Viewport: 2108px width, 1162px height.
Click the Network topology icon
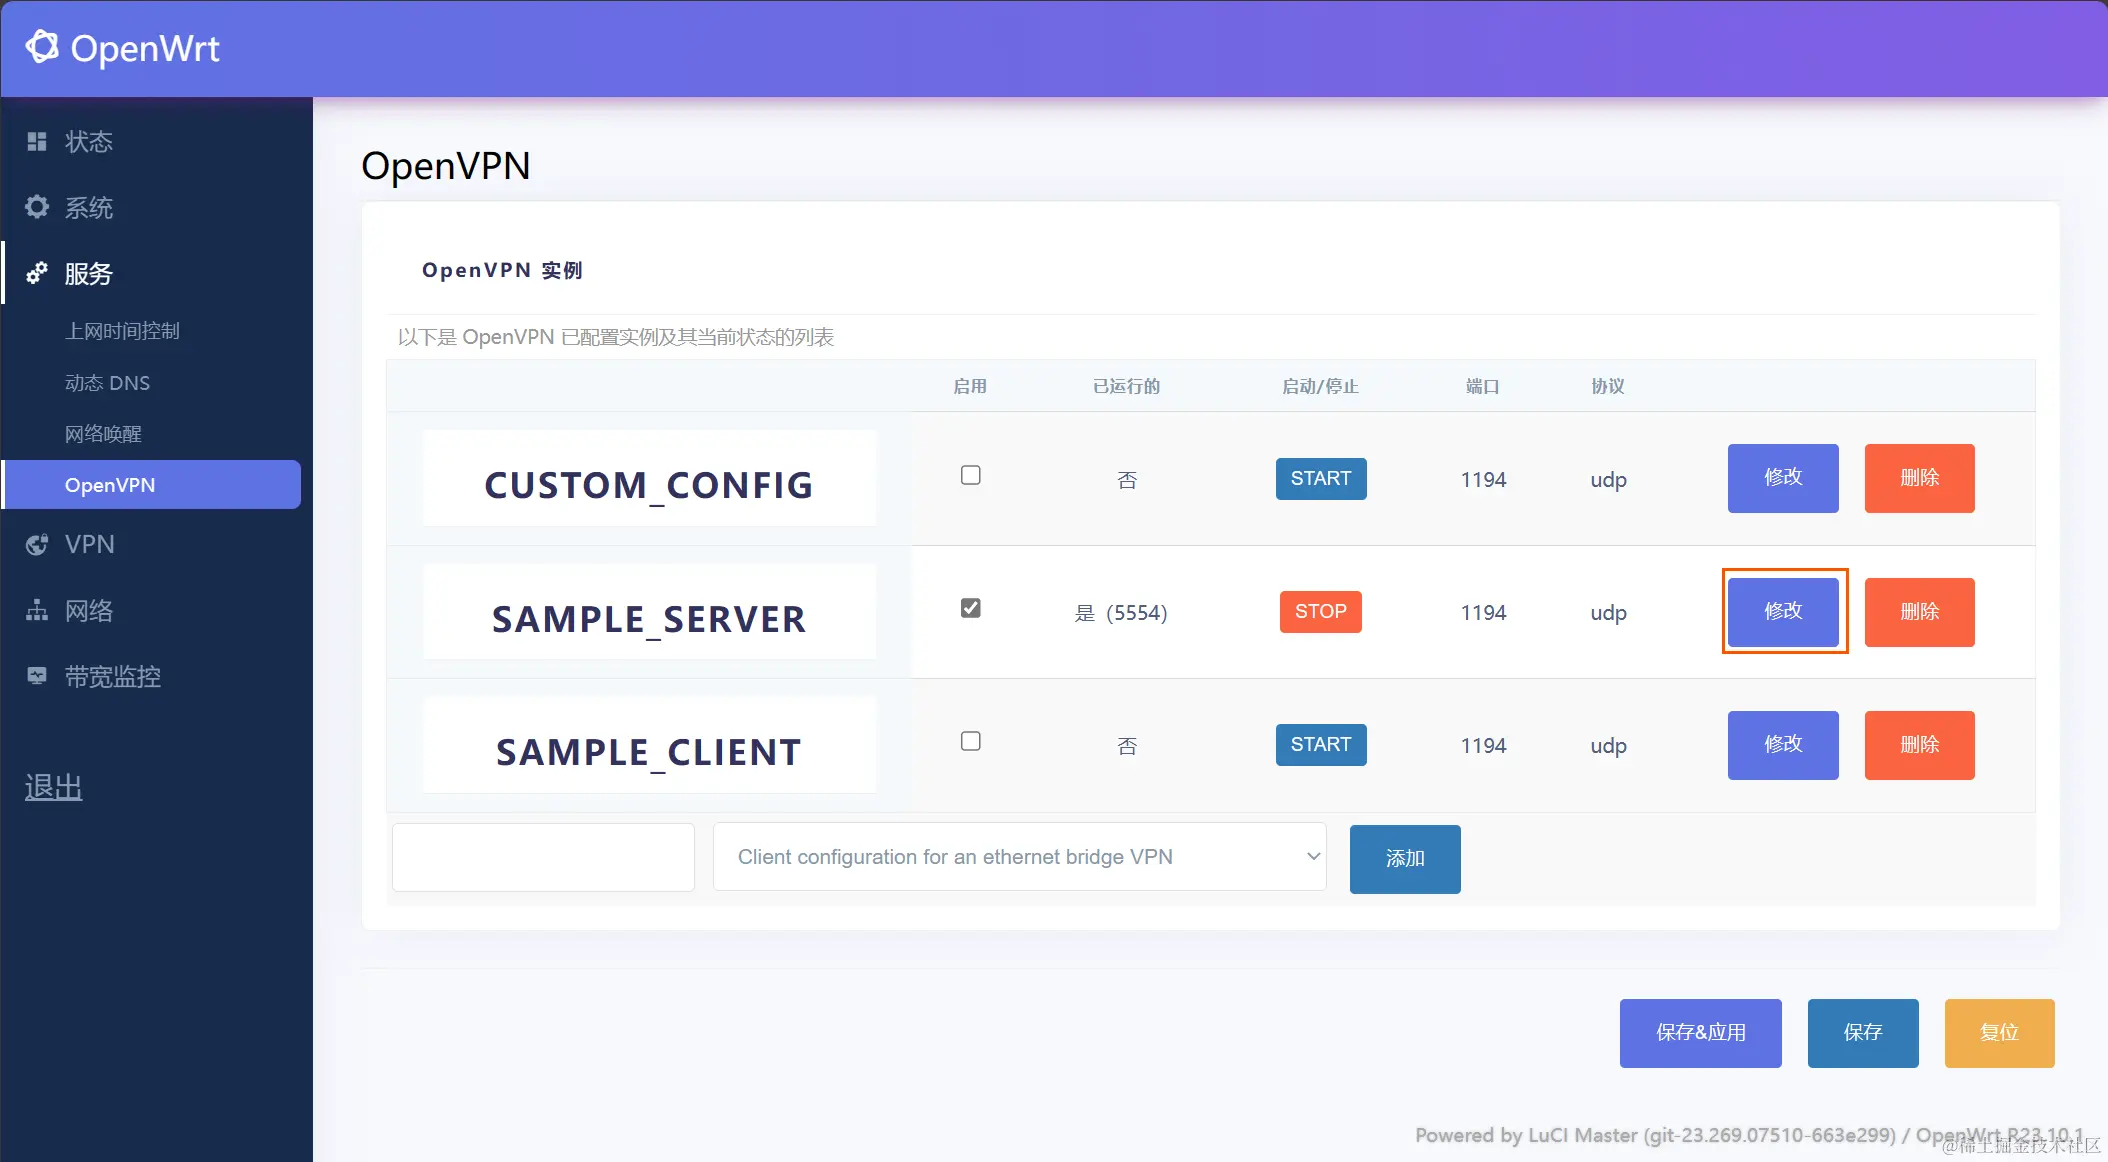pyautogui.click(x=37, y=610)
